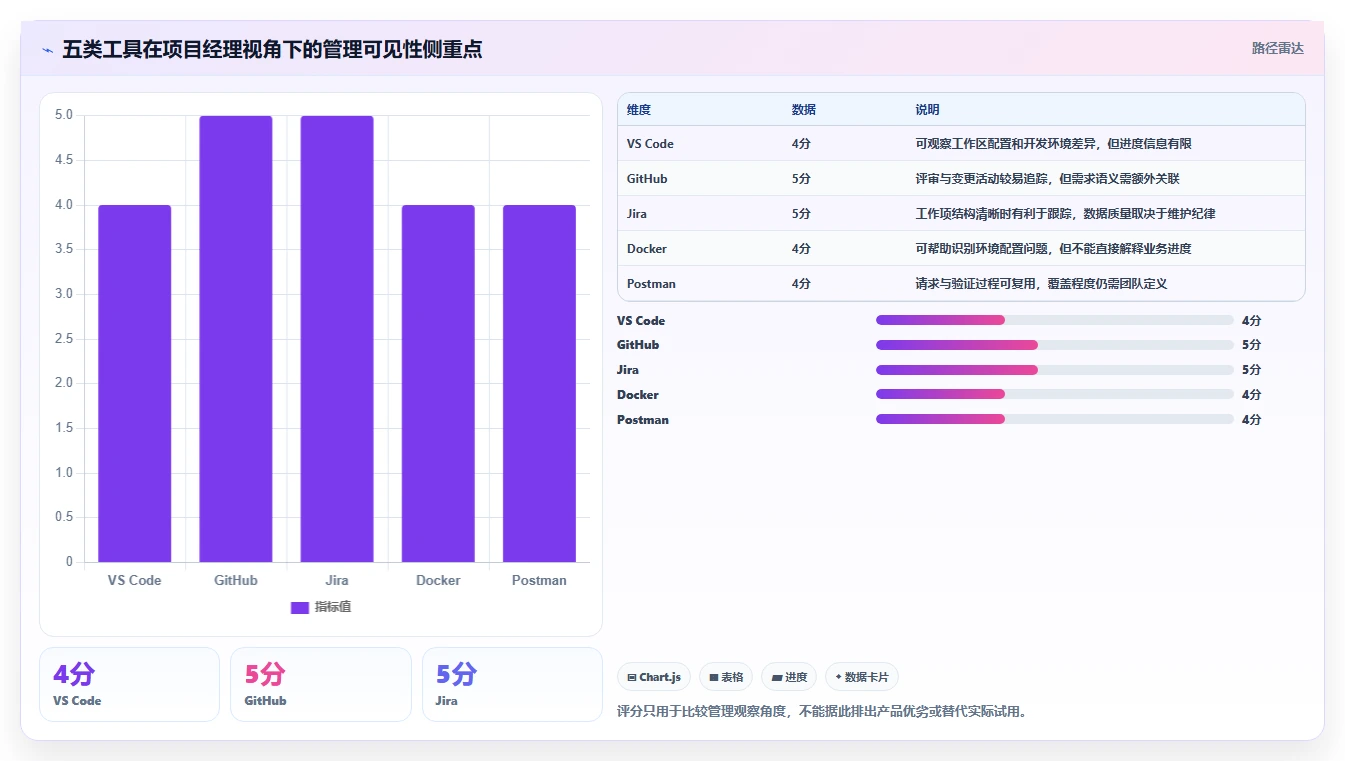Image resolution: width=1345 pixels, height=761 pixels.
Task: Click the 路径雷达 label in the header
Action: 1277,48
